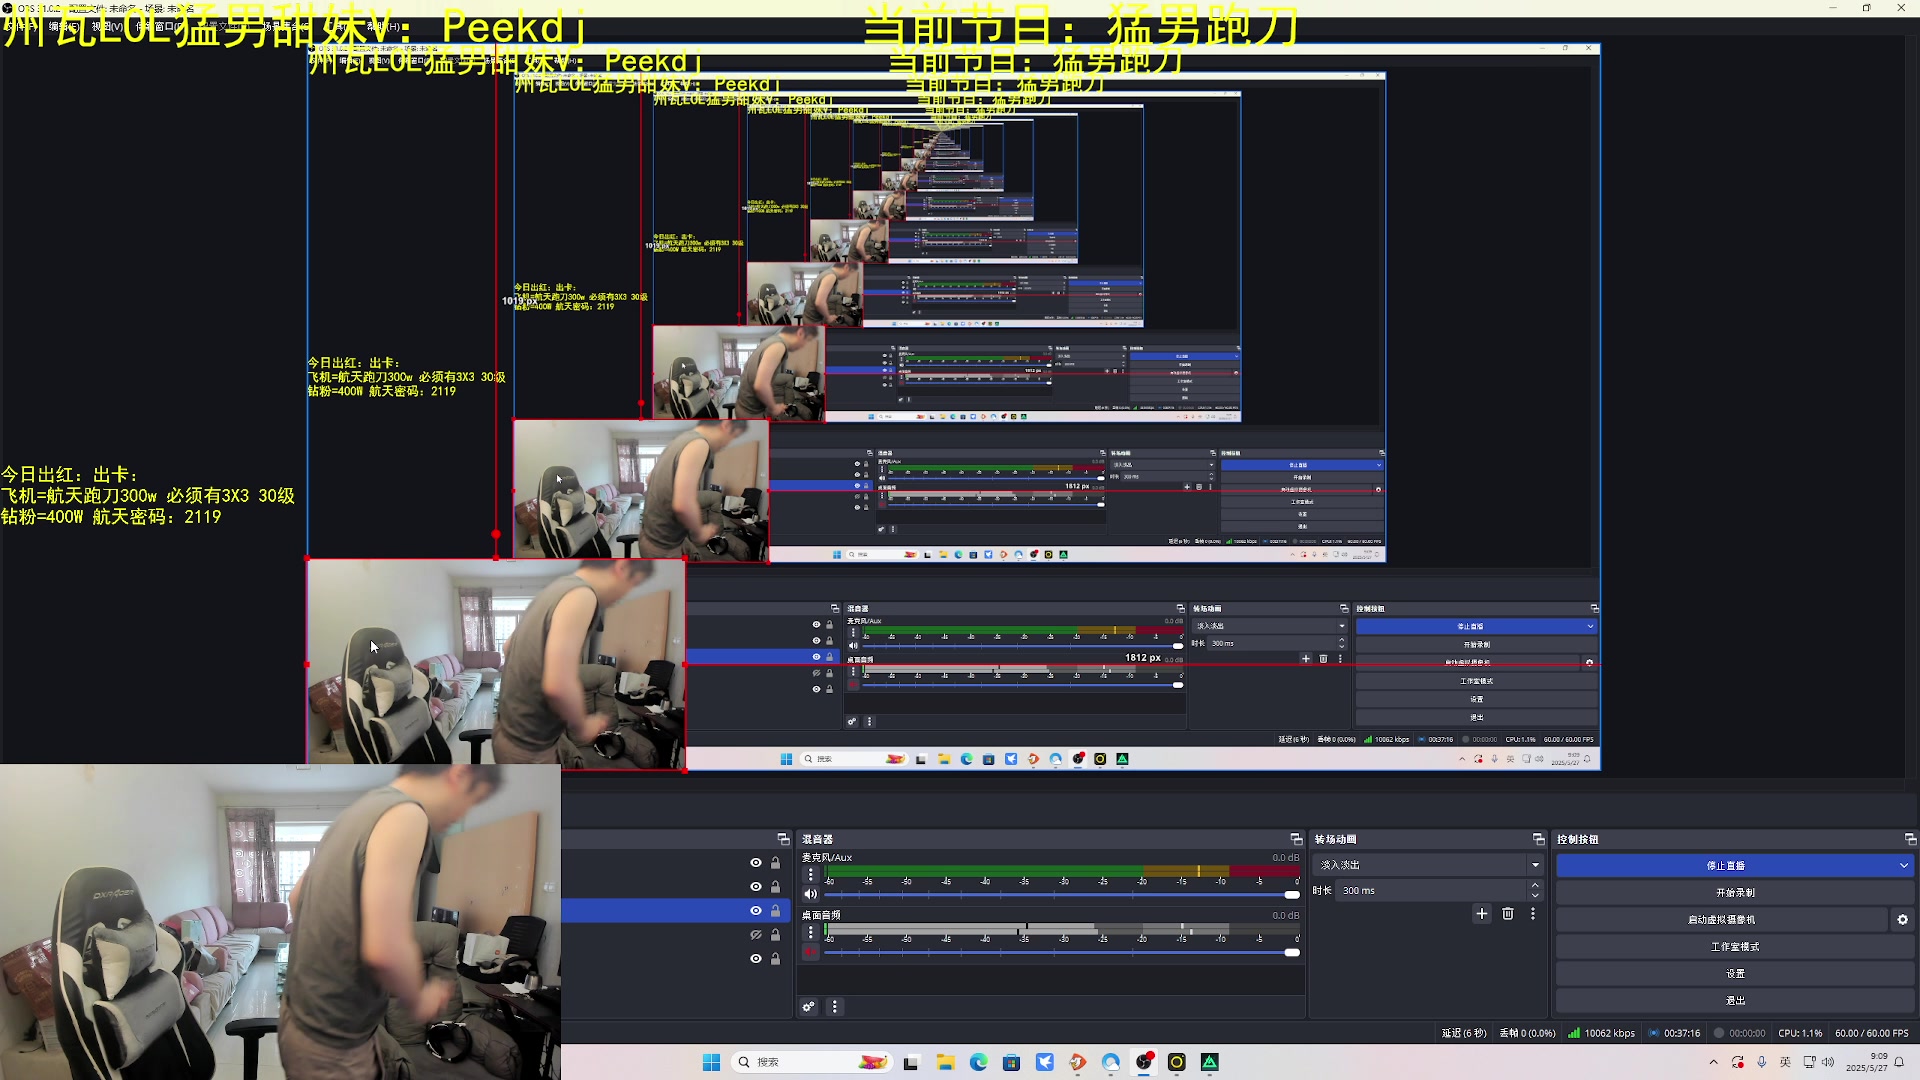This screenshot has height=1080, width=1920.
Task: Open Windows Start menu
Action: tap(711, 1062)
